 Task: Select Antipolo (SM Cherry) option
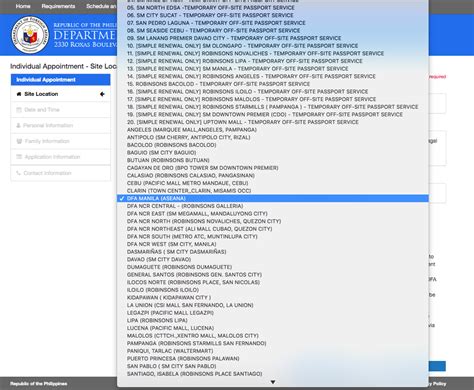(x=273, y=137)
